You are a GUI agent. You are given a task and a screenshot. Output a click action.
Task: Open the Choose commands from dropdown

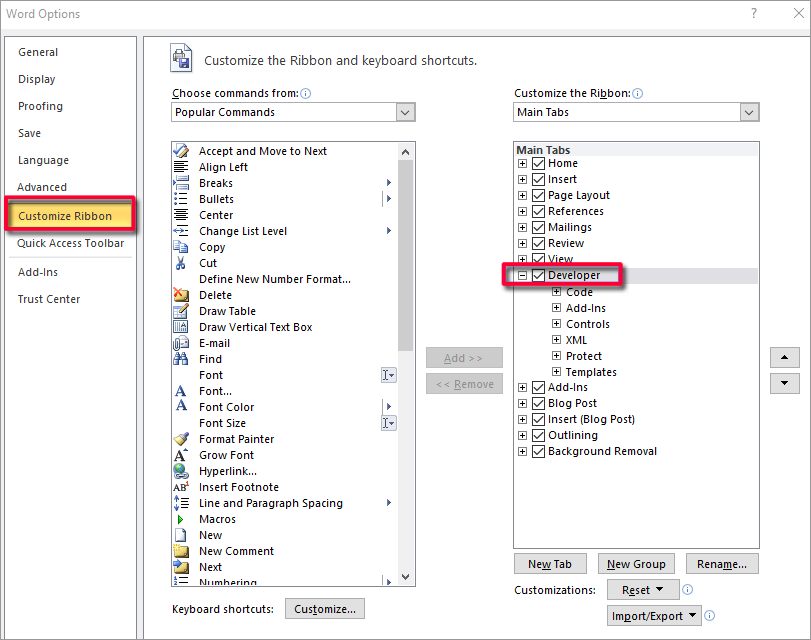coord(406,112)
